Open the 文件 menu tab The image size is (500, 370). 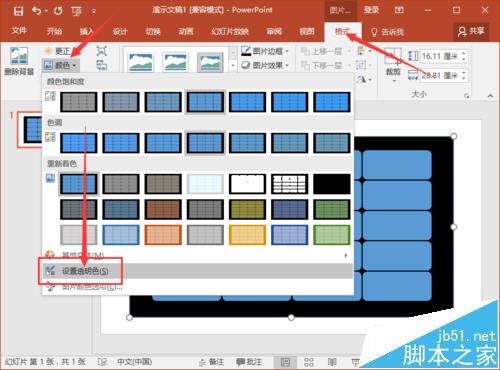pyautogui.click(x=19, y=31)
